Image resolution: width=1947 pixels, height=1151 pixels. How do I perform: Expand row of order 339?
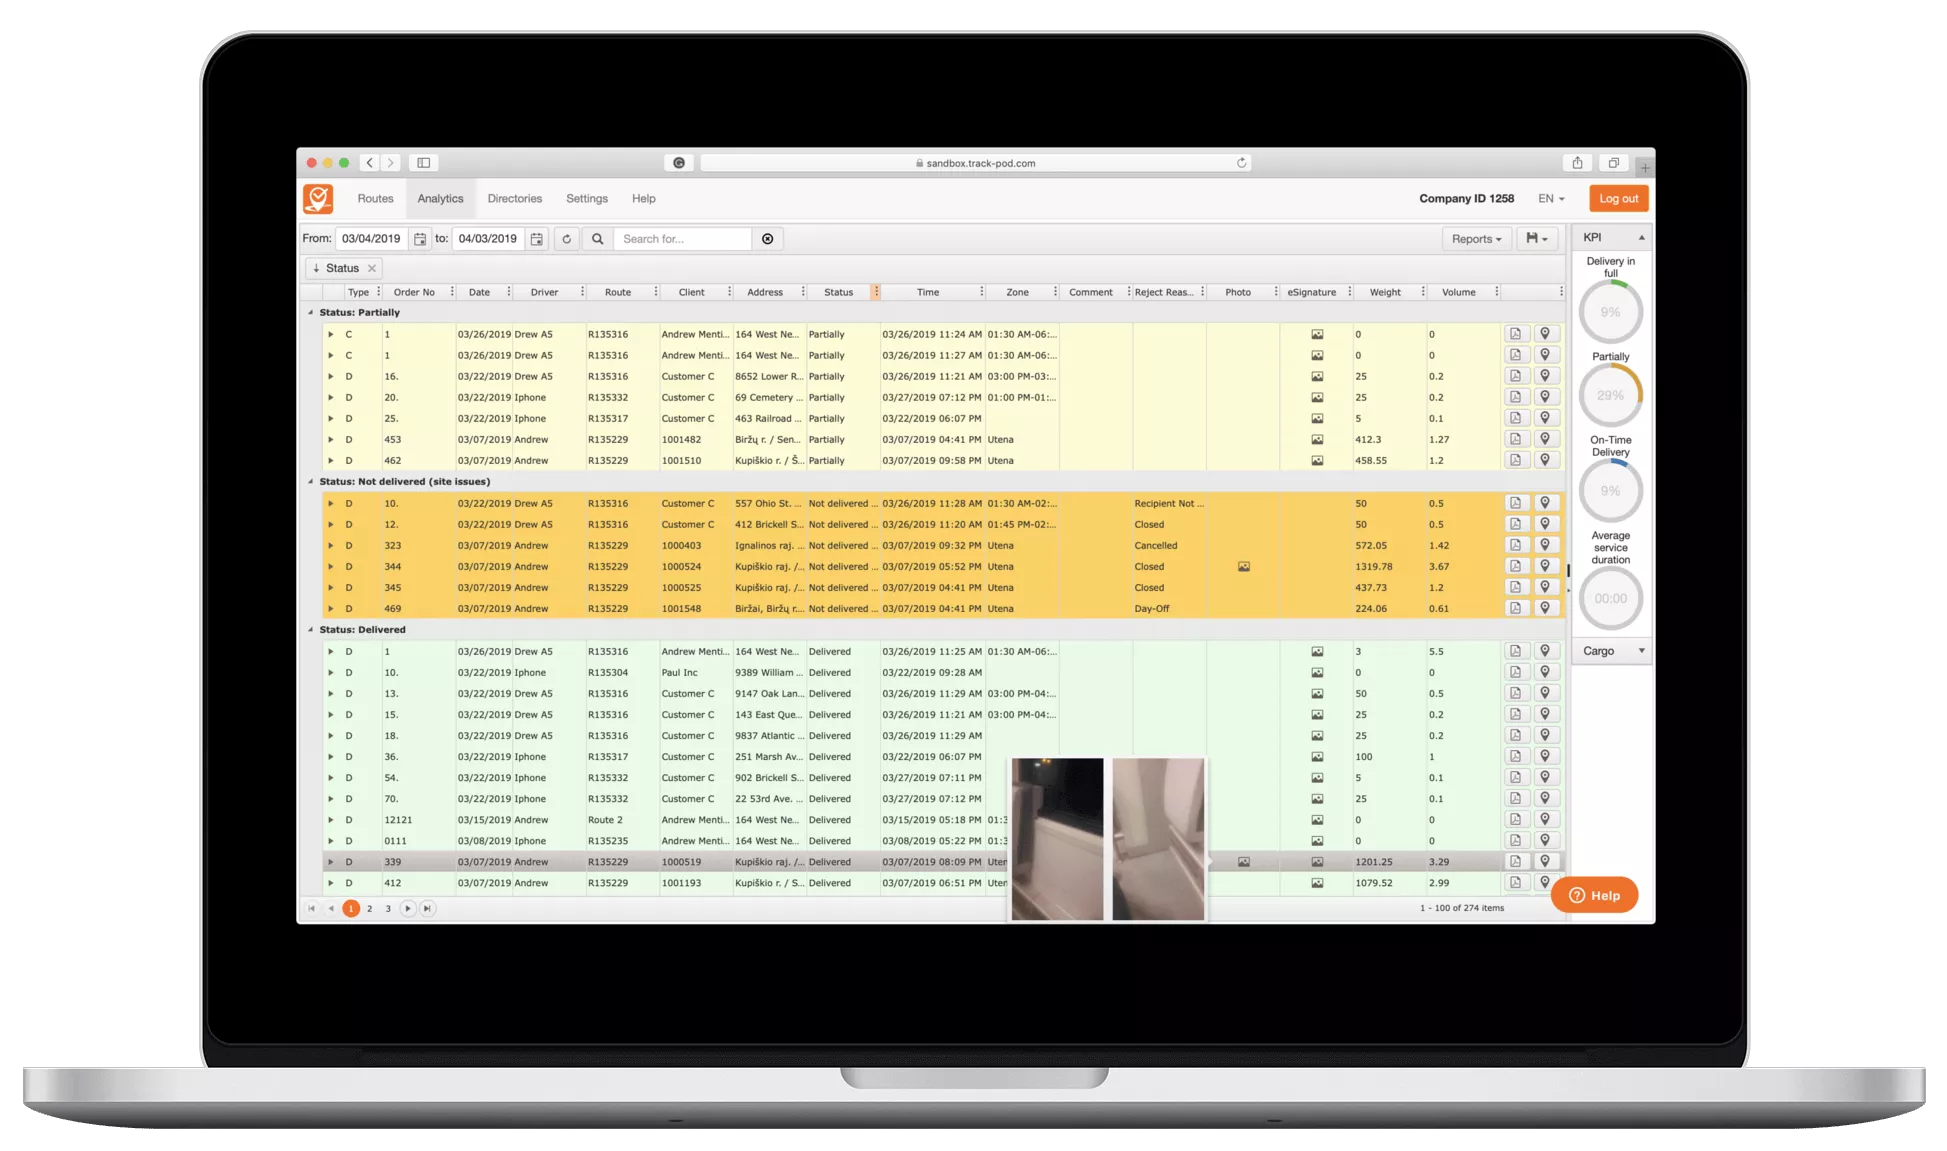point(331,861)
